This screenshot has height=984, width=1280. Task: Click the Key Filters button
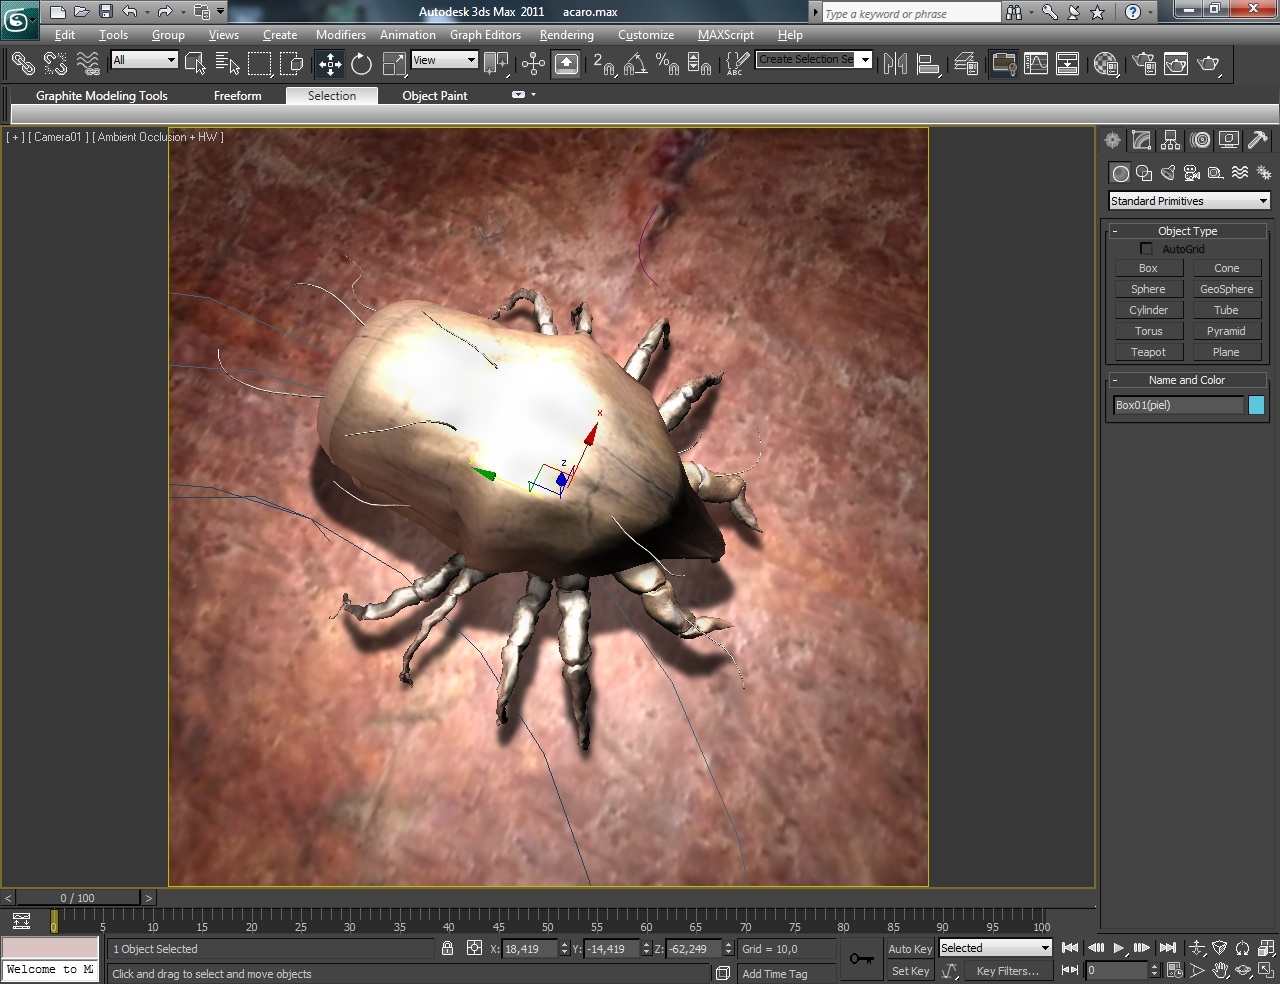coord(1009,970)
